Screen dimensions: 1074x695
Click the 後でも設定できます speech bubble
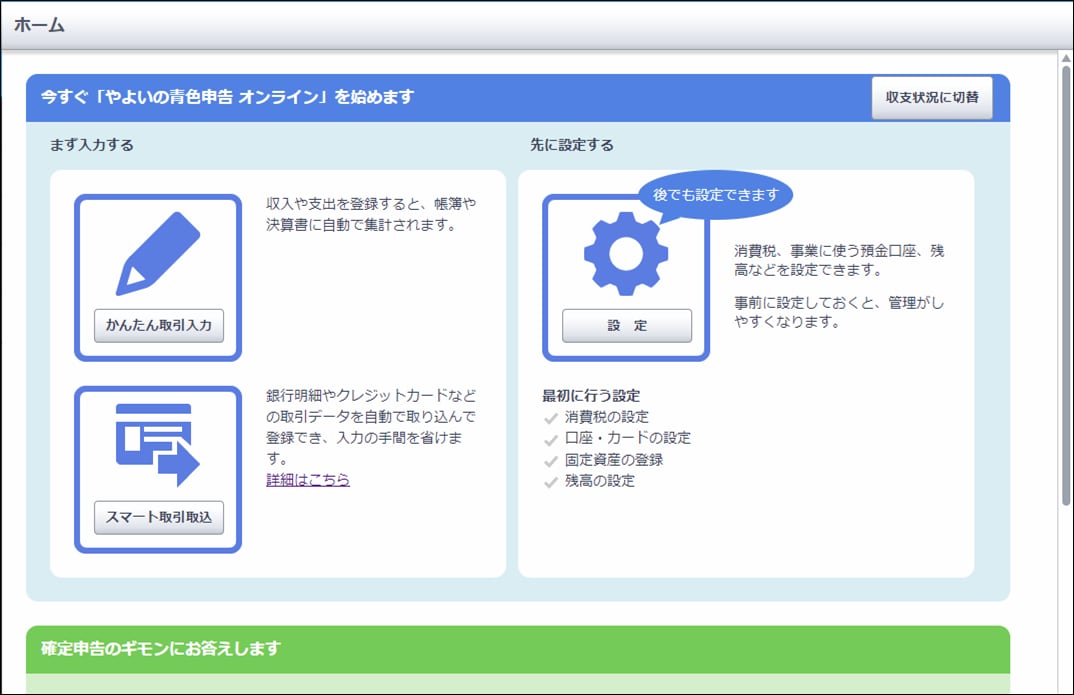(x=715, y=195)
